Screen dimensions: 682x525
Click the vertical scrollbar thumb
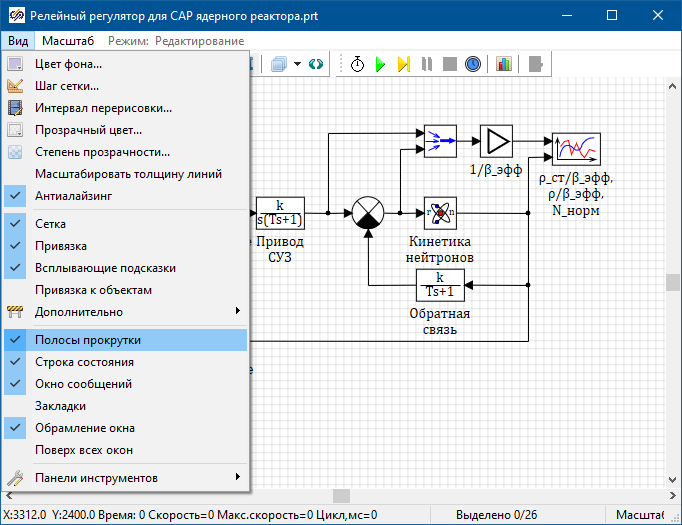pyautogui.click(x=674, y=282)
